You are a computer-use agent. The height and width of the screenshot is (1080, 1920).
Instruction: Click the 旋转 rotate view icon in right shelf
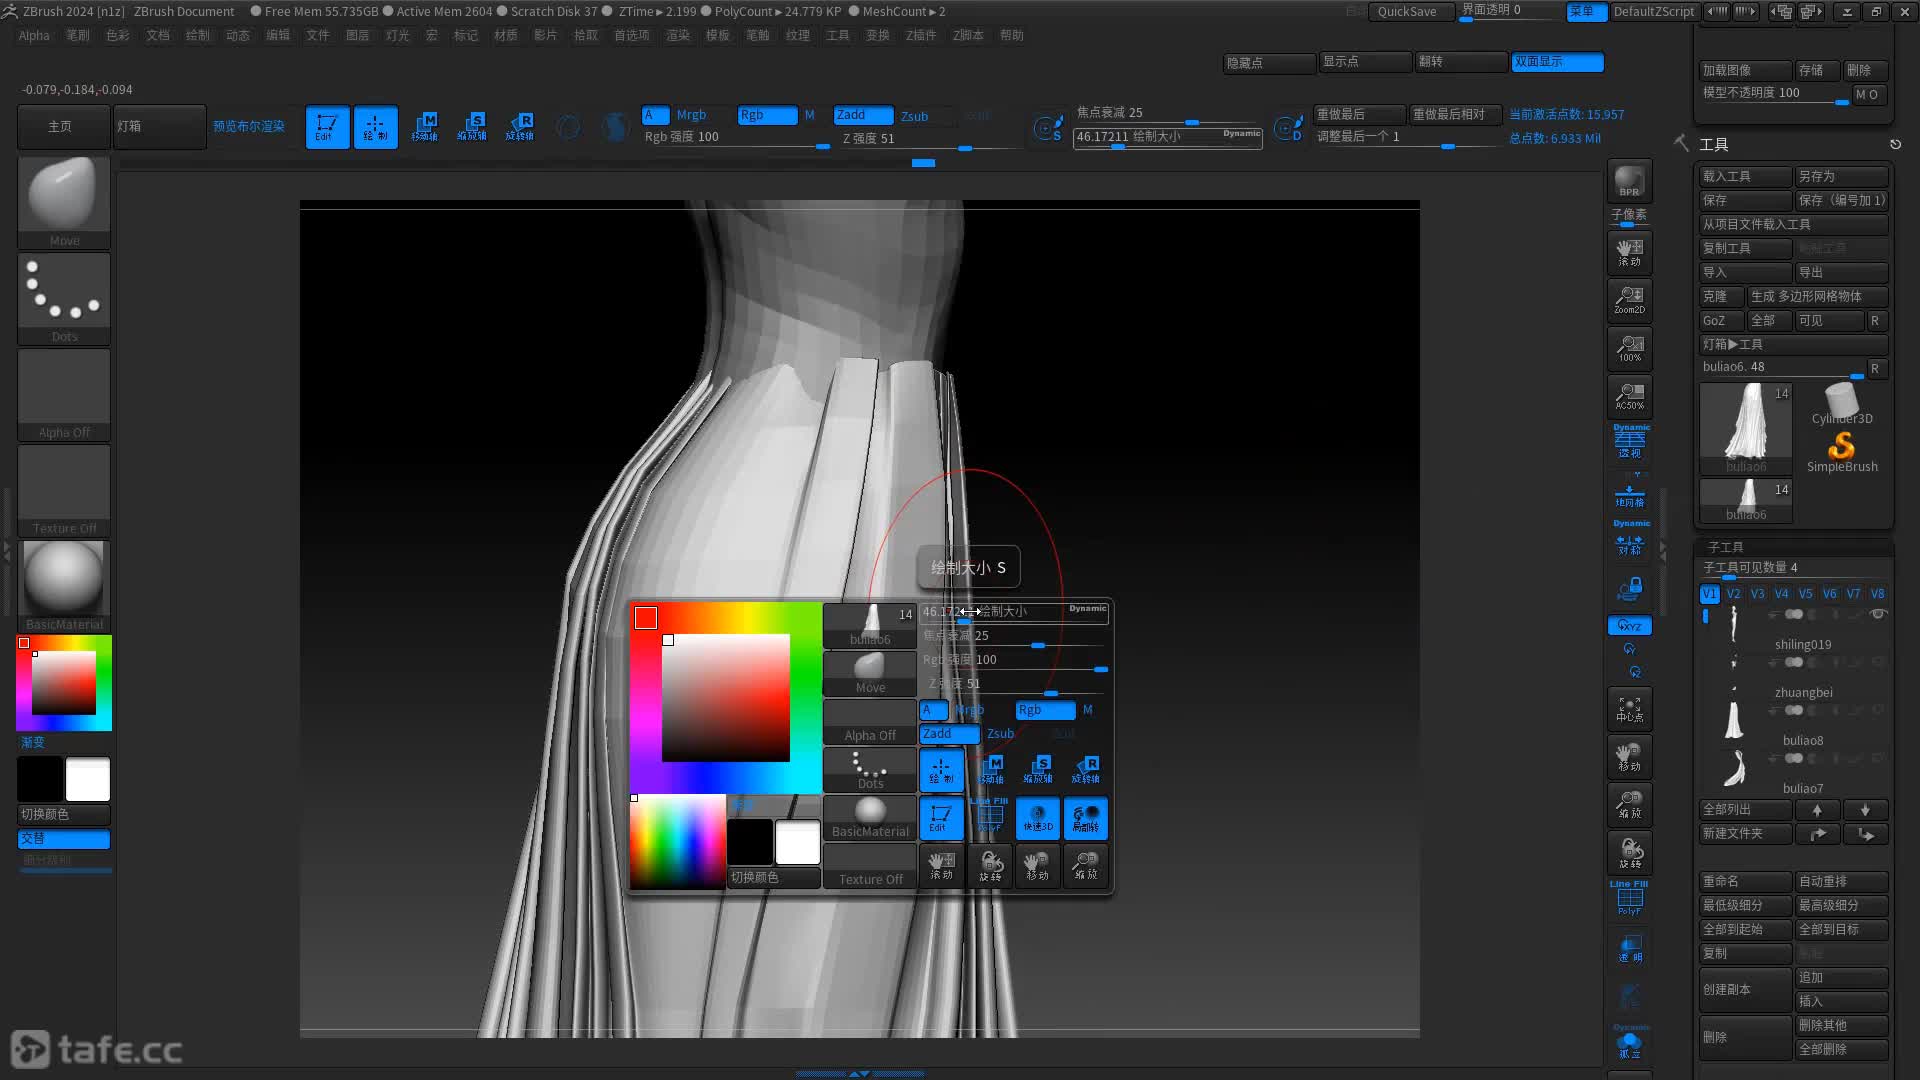(1629, 853)
